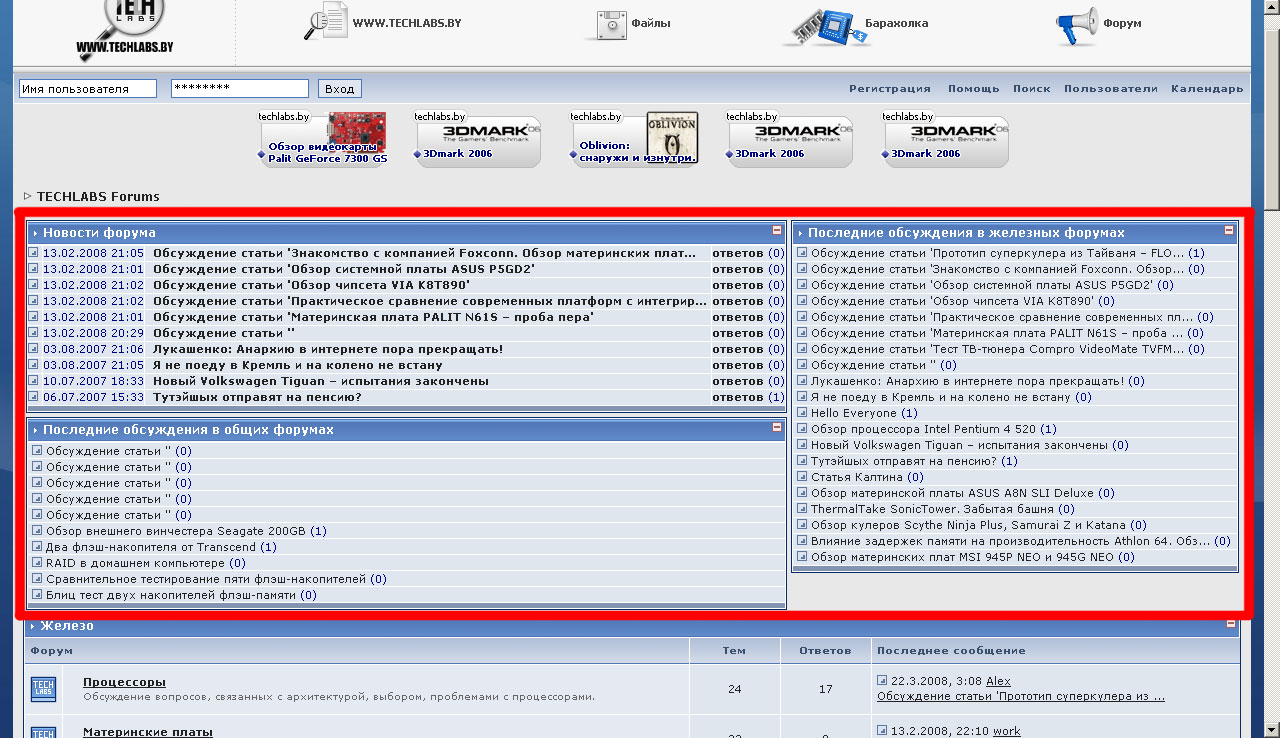Open user profile link 'Alex'
This screenshot has width=1280, height=738.
998,681
